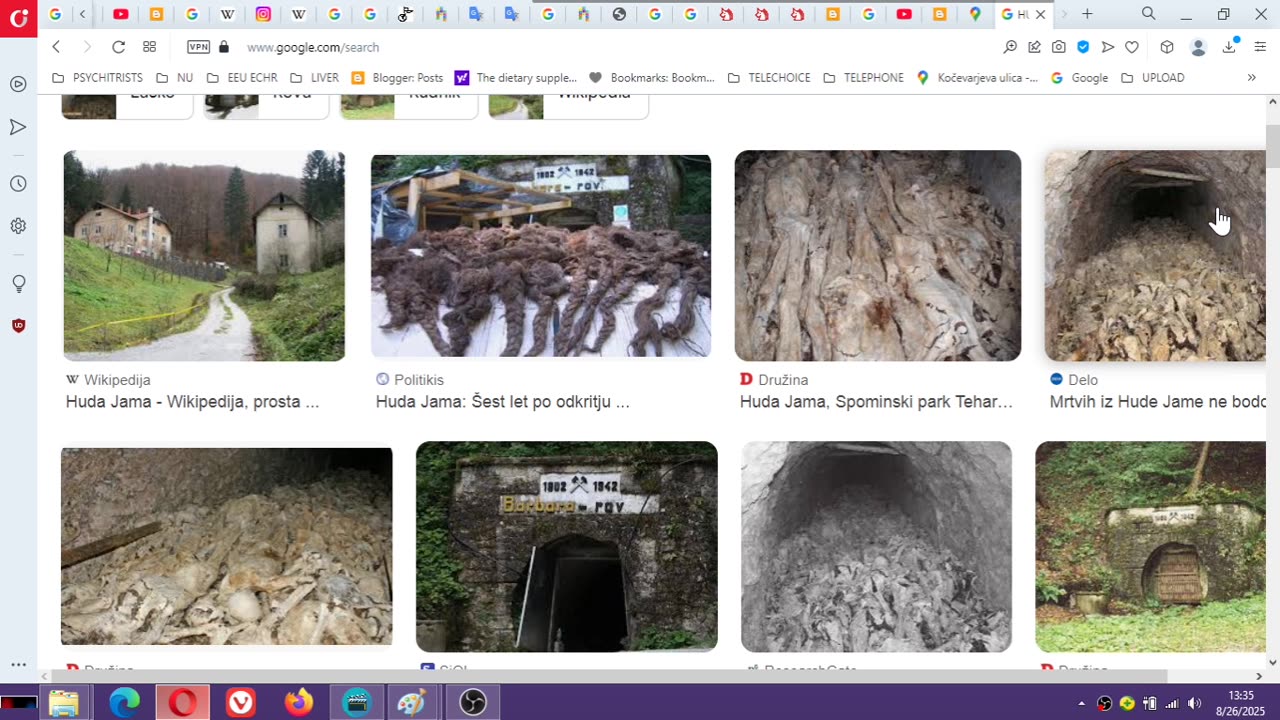Open My Flow from the sidebar

tap(18, 127)
